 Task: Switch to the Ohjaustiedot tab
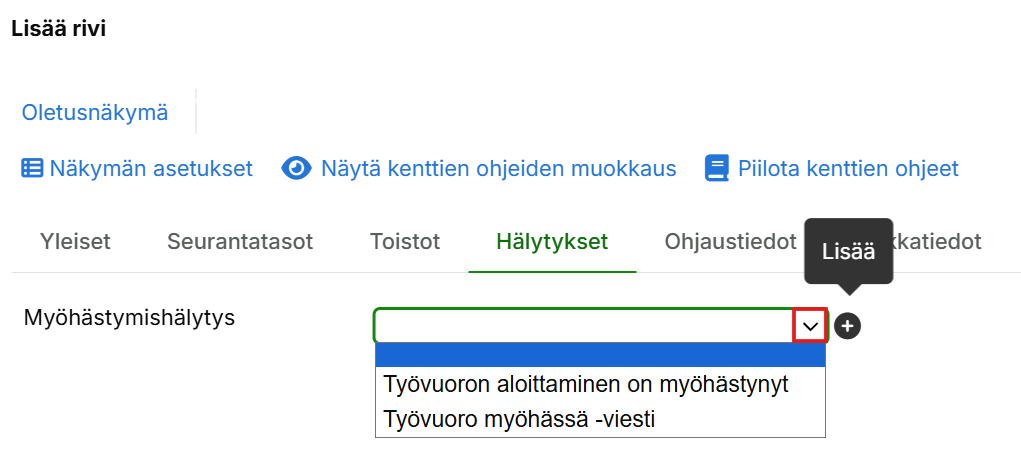tap(730, 241)
